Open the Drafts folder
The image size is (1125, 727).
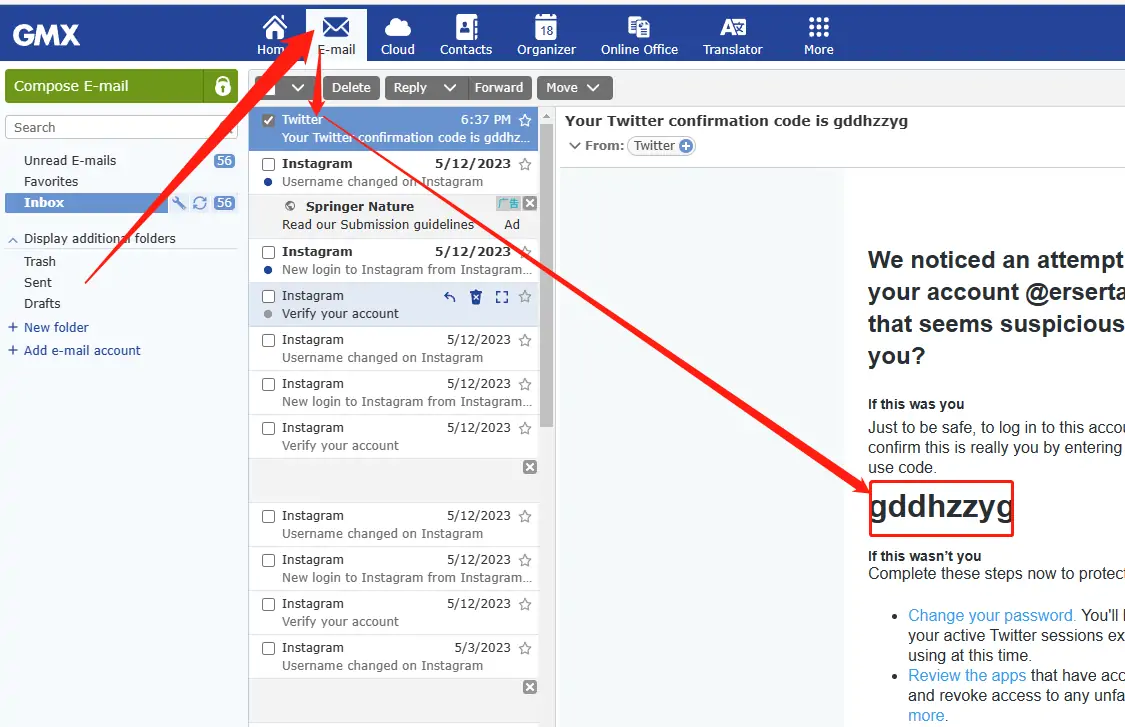(42, 304)
